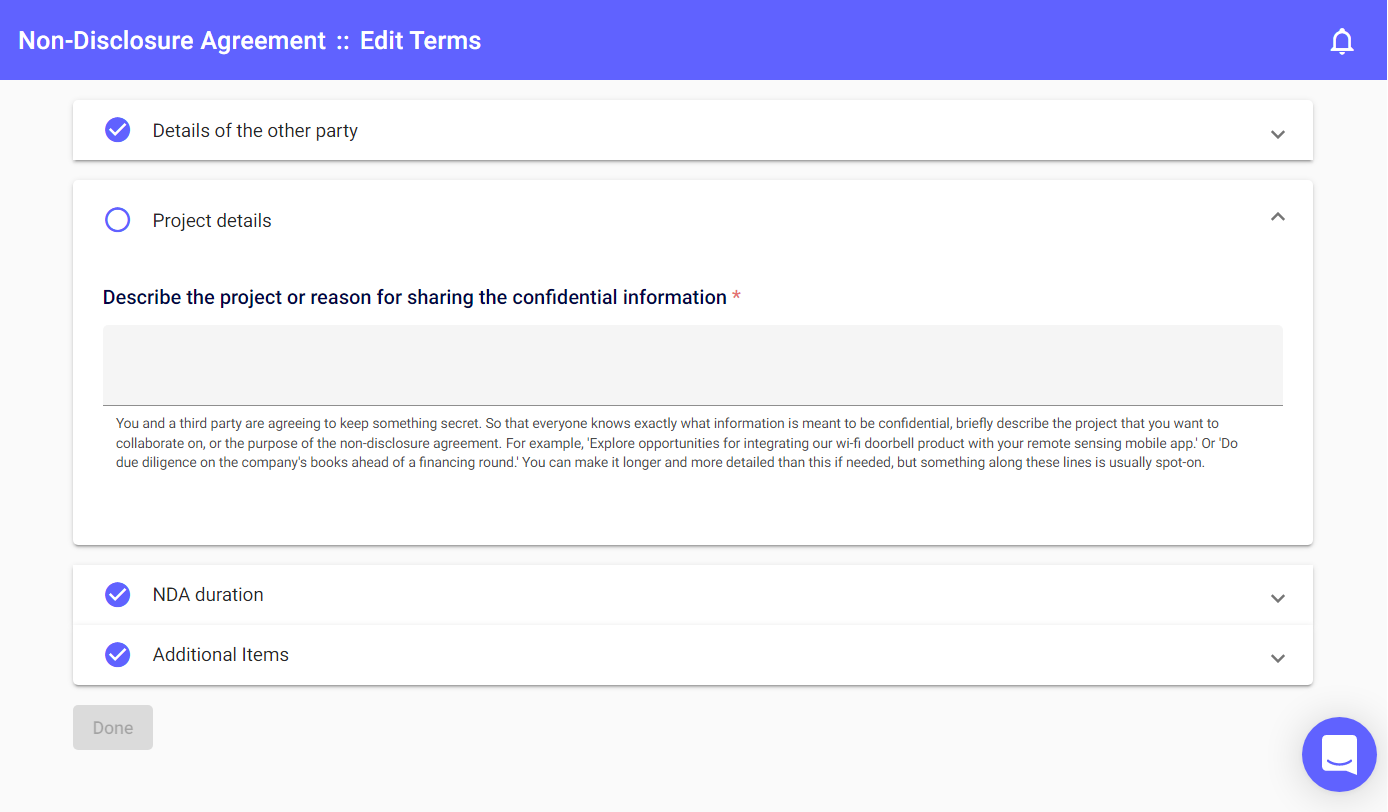The image size is (1388, 812).
Task: Select the Project details heading
Action: pyautogui.click(x=212, y=221)
